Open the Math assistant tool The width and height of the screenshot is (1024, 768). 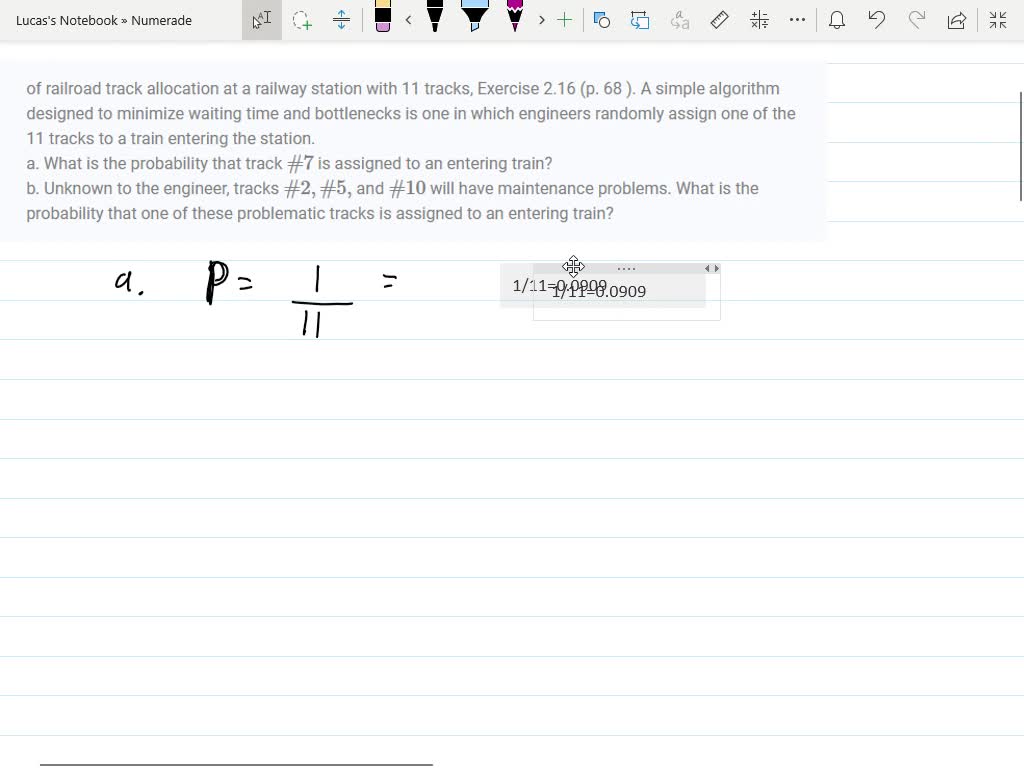759,20
